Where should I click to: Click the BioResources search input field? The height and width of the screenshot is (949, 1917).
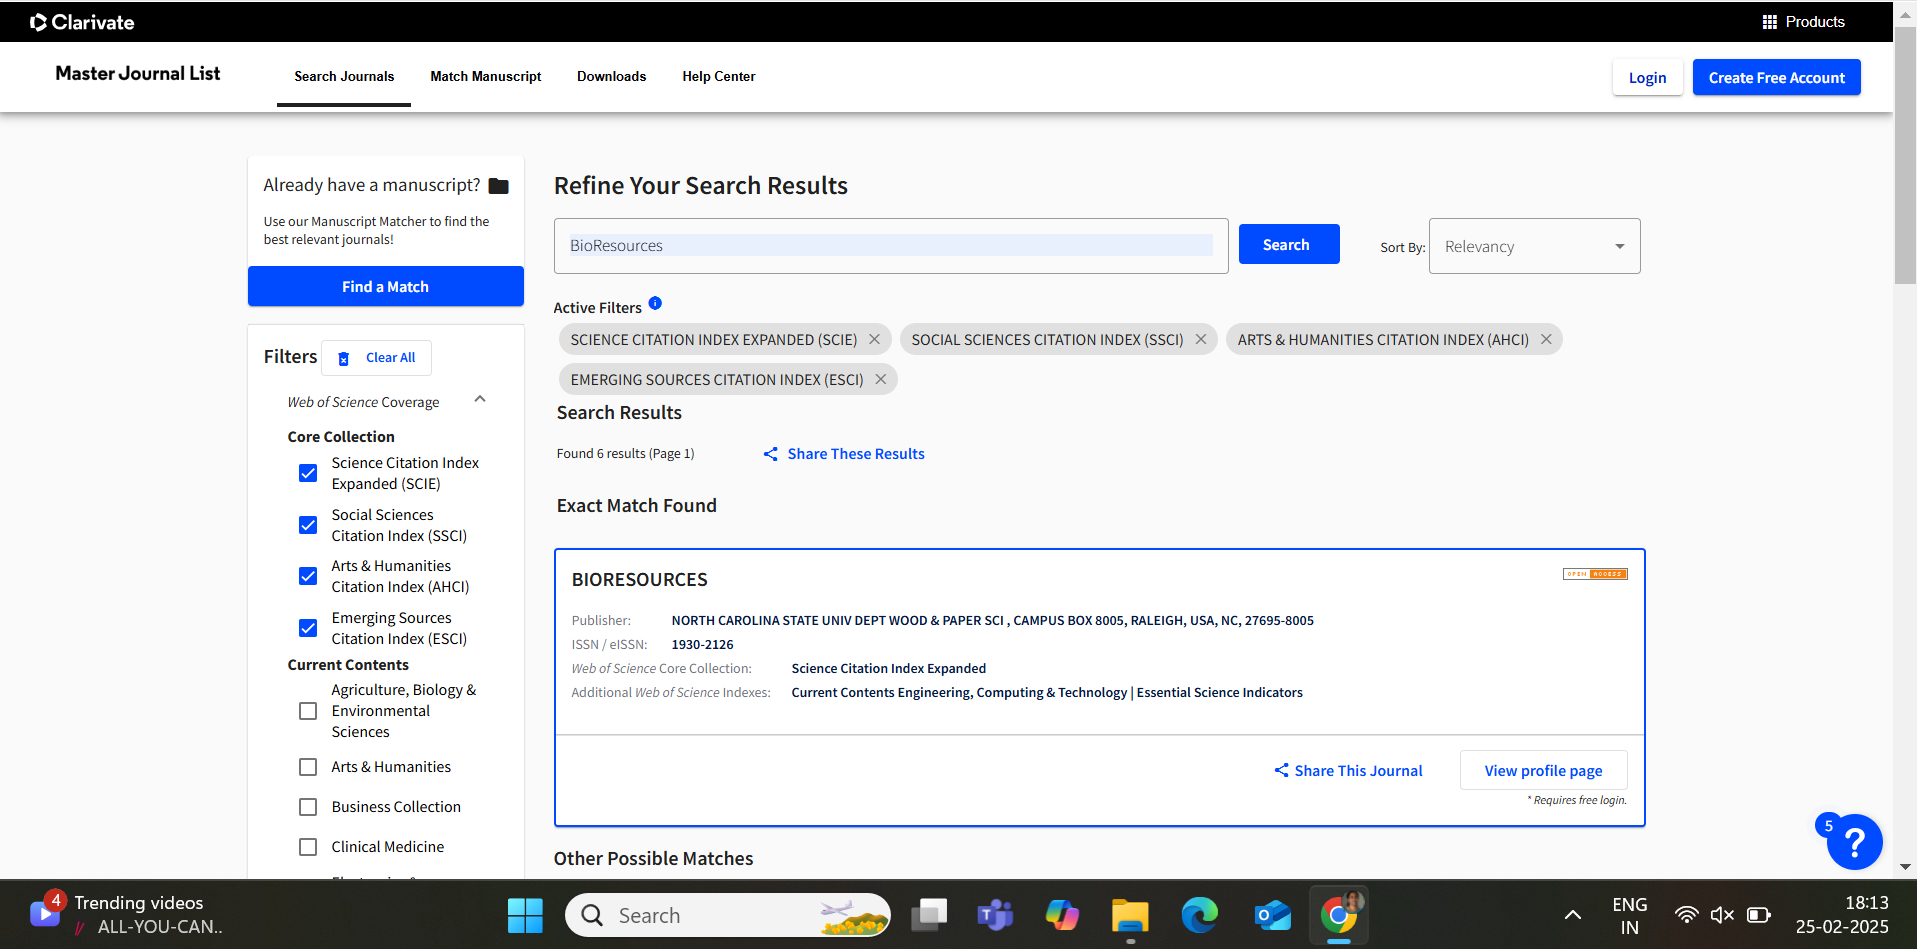[890, 246]
